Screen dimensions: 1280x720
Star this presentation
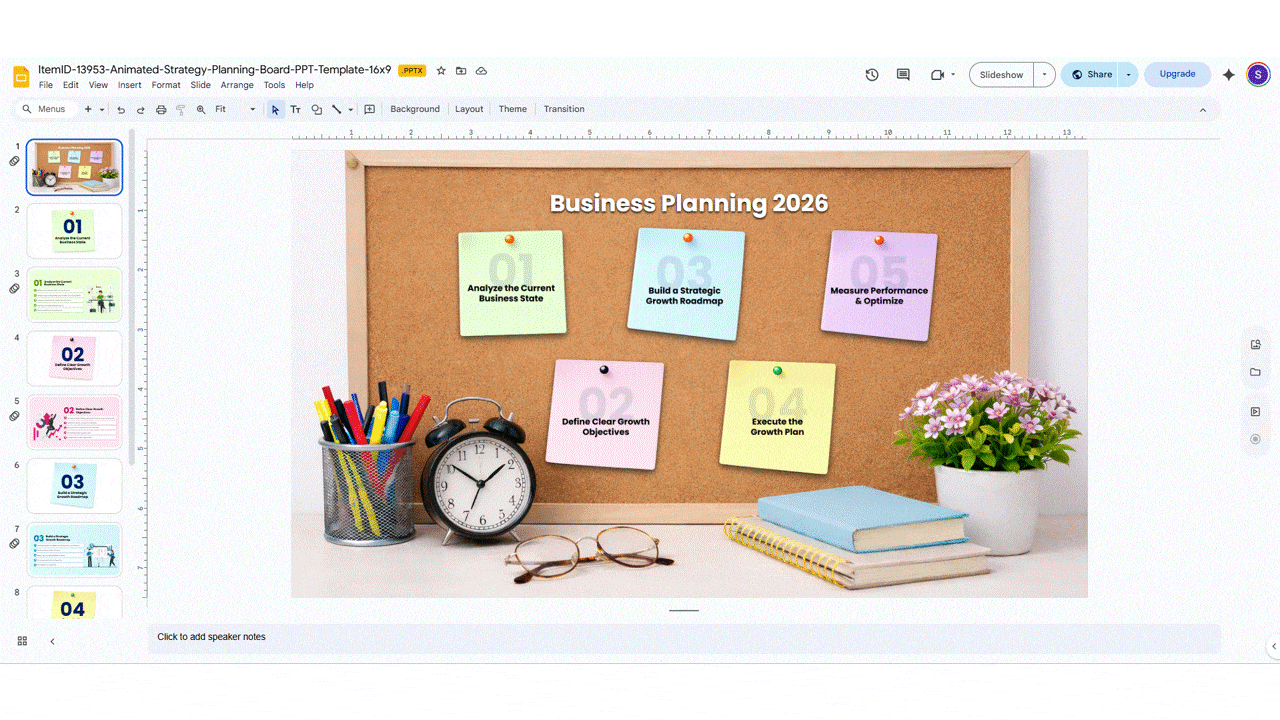click(441, 71)
